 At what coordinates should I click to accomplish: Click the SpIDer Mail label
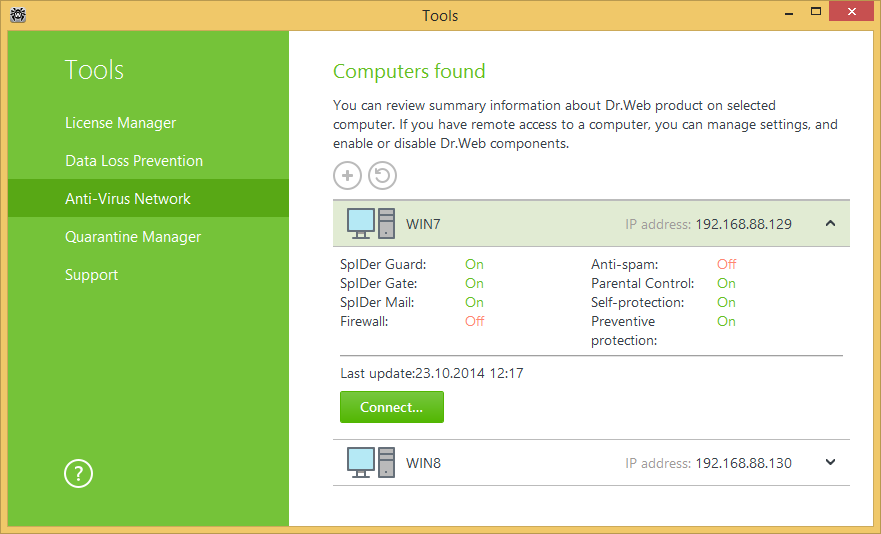377,302
